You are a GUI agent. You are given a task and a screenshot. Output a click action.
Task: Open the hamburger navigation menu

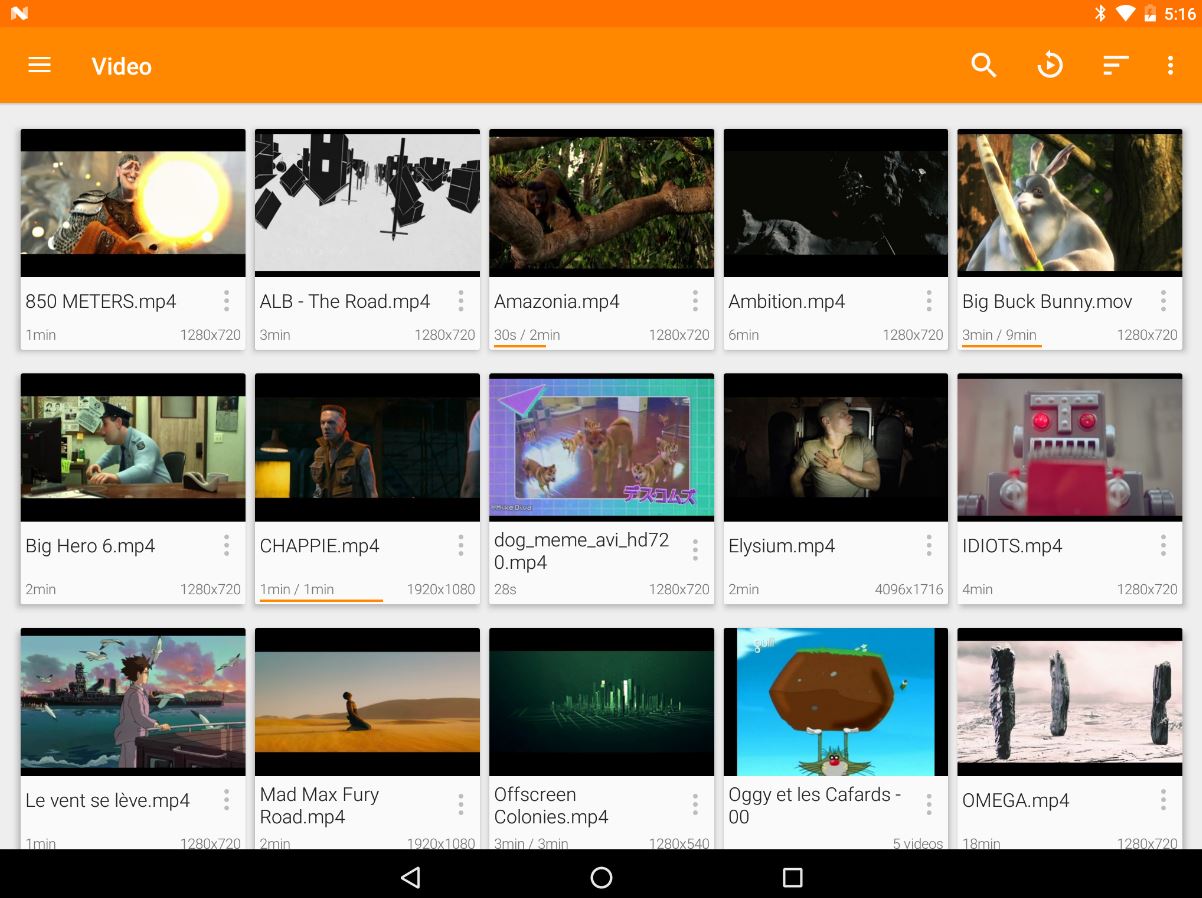39,66
